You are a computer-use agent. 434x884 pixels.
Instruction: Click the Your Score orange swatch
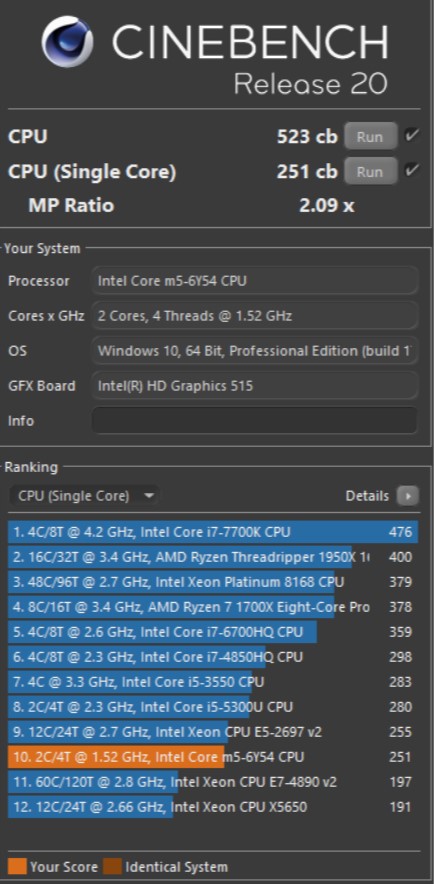point(17,867)
